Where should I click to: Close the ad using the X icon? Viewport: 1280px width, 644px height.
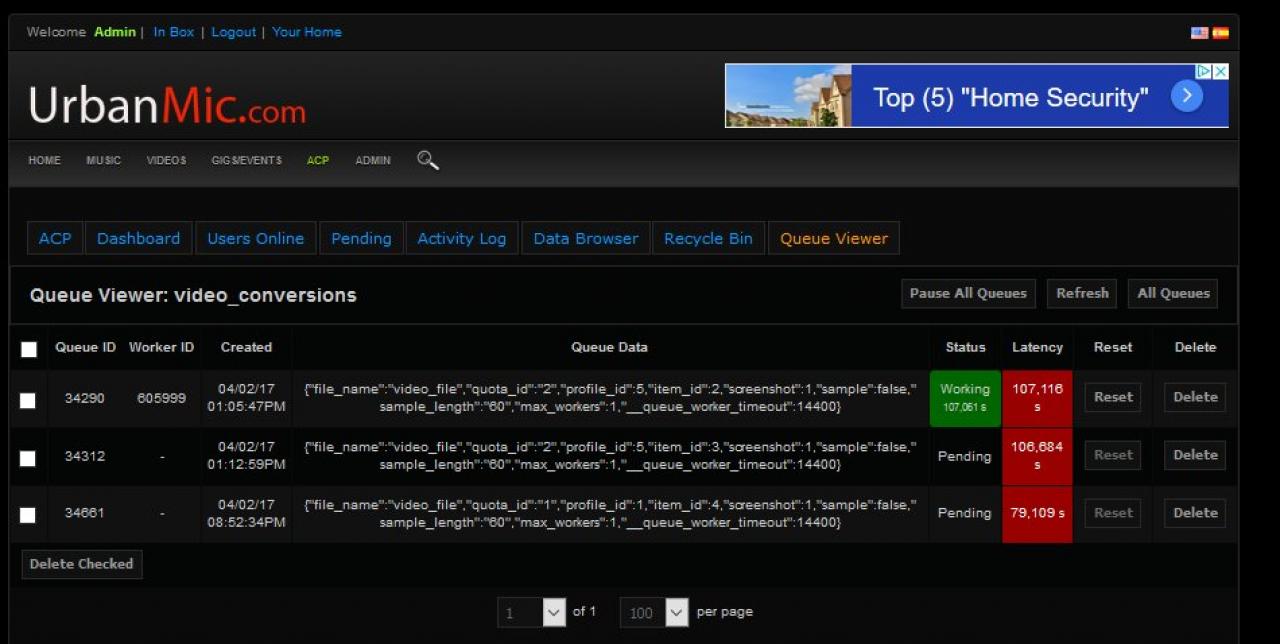click(1221, 72)
